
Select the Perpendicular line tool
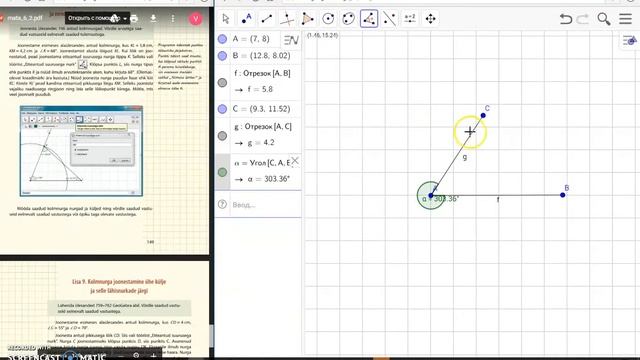(287, 19)
